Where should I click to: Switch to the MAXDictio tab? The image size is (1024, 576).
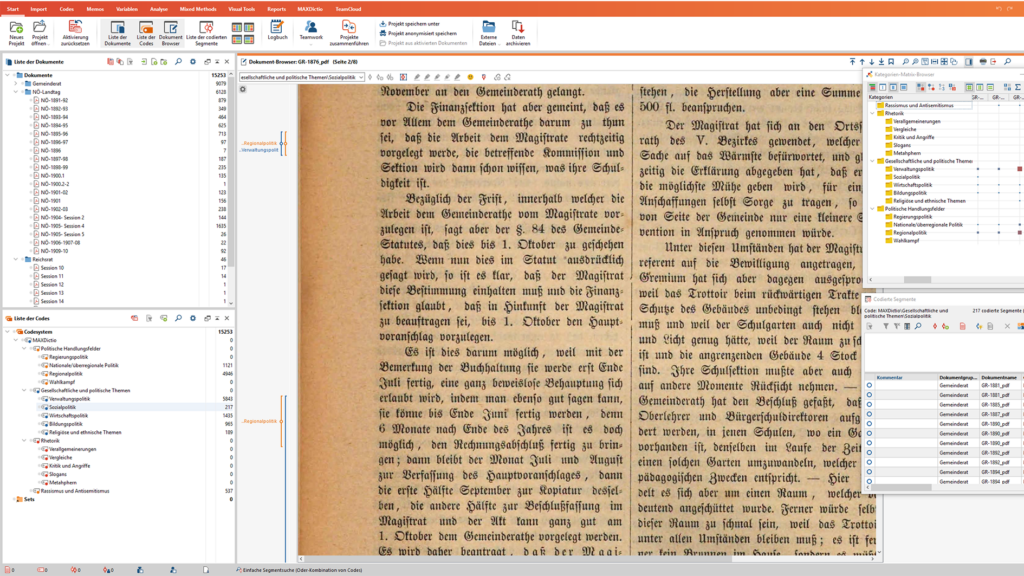pyautogui.click(x=310, y=7)
